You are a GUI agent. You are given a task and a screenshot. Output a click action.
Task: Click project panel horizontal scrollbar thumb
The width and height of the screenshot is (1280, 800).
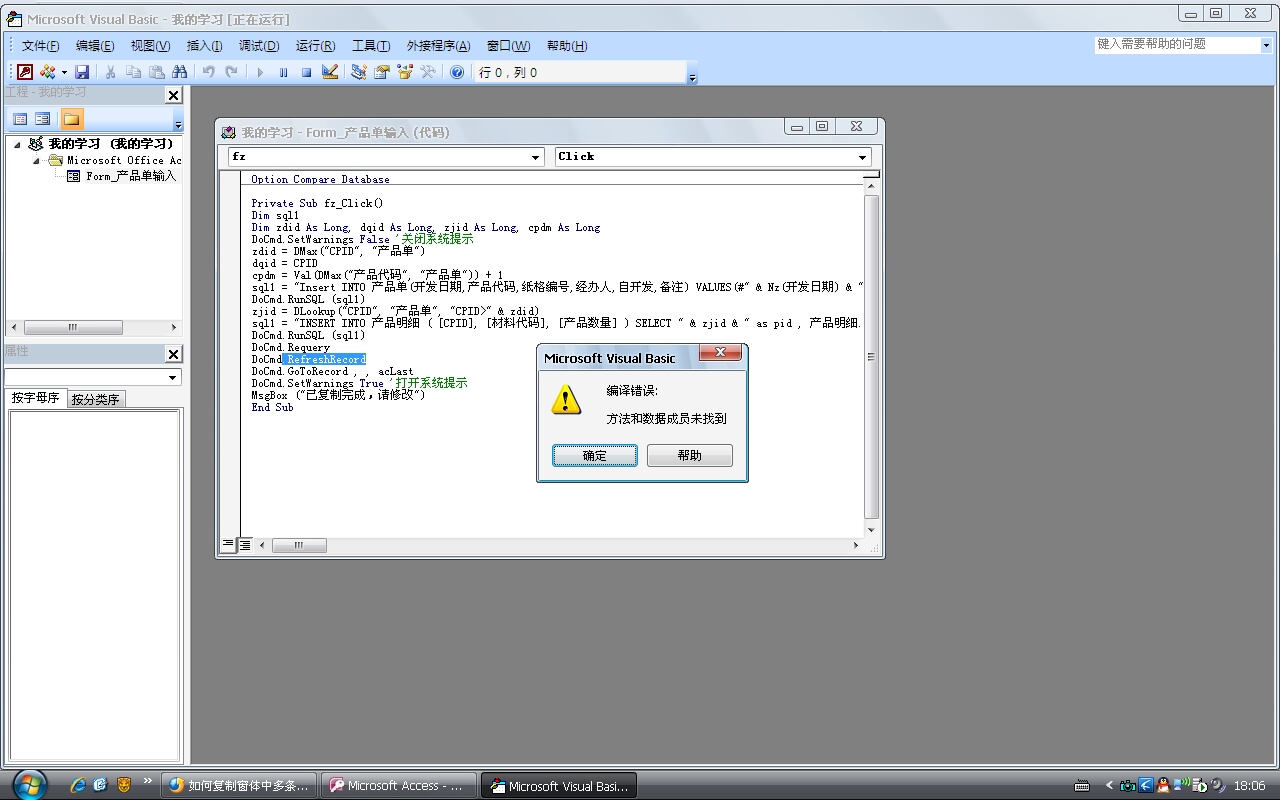73,327
